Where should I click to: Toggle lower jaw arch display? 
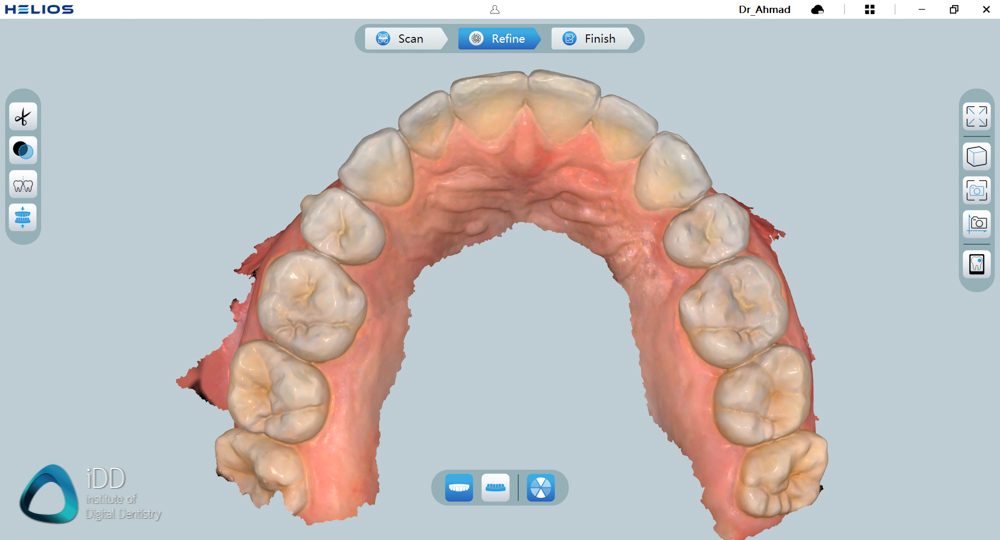495,488
